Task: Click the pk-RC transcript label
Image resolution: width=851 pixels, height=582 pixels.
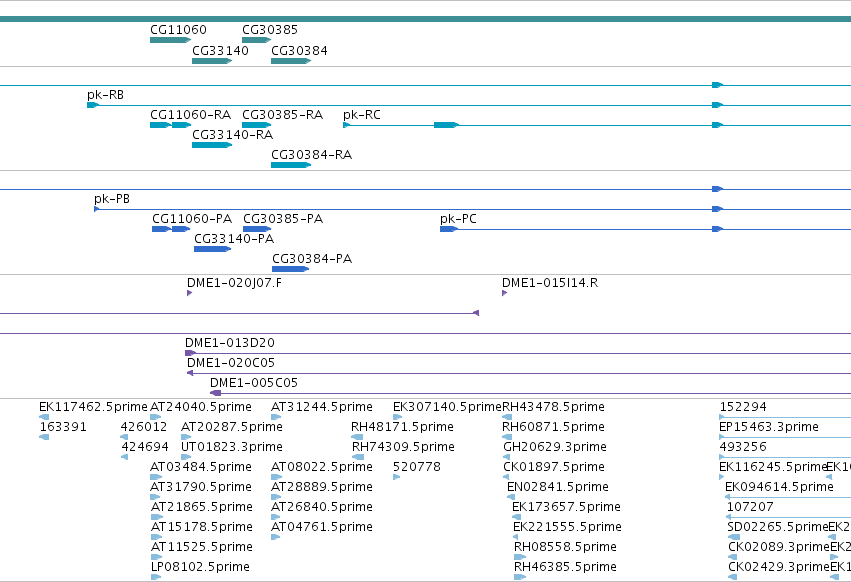Action: 361,115
